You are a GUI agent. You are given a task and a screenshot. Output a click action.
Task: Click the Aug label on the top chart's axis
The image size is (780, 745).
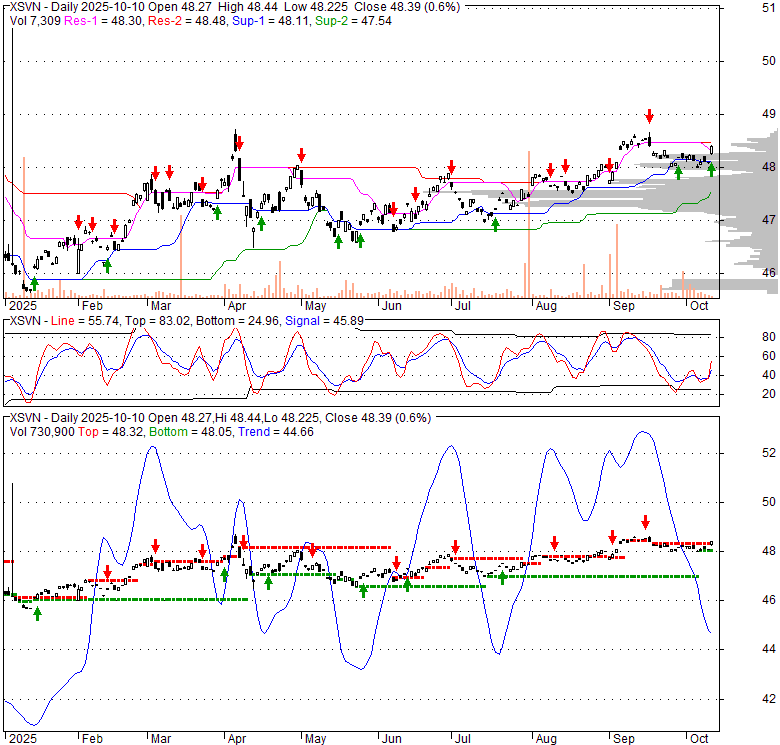click(x=544, y=305)
